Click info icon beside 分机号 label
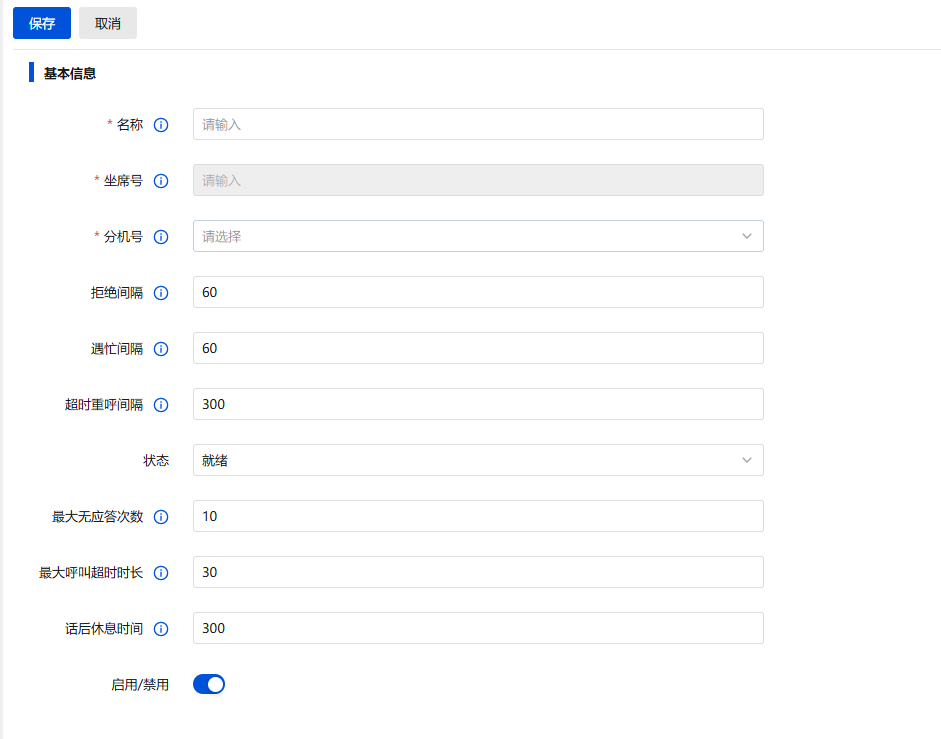 [x=161, y=237]
